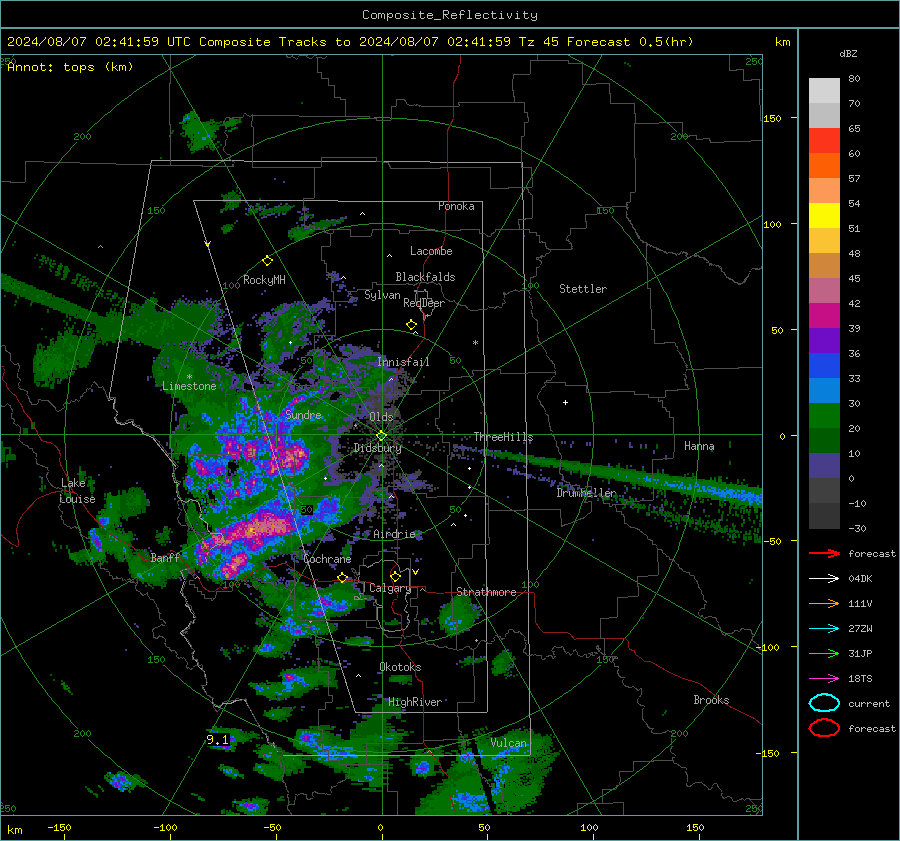Screen dimensions: 900x841
Task: Click the RockyMH label on map
Action: point(264,280)
